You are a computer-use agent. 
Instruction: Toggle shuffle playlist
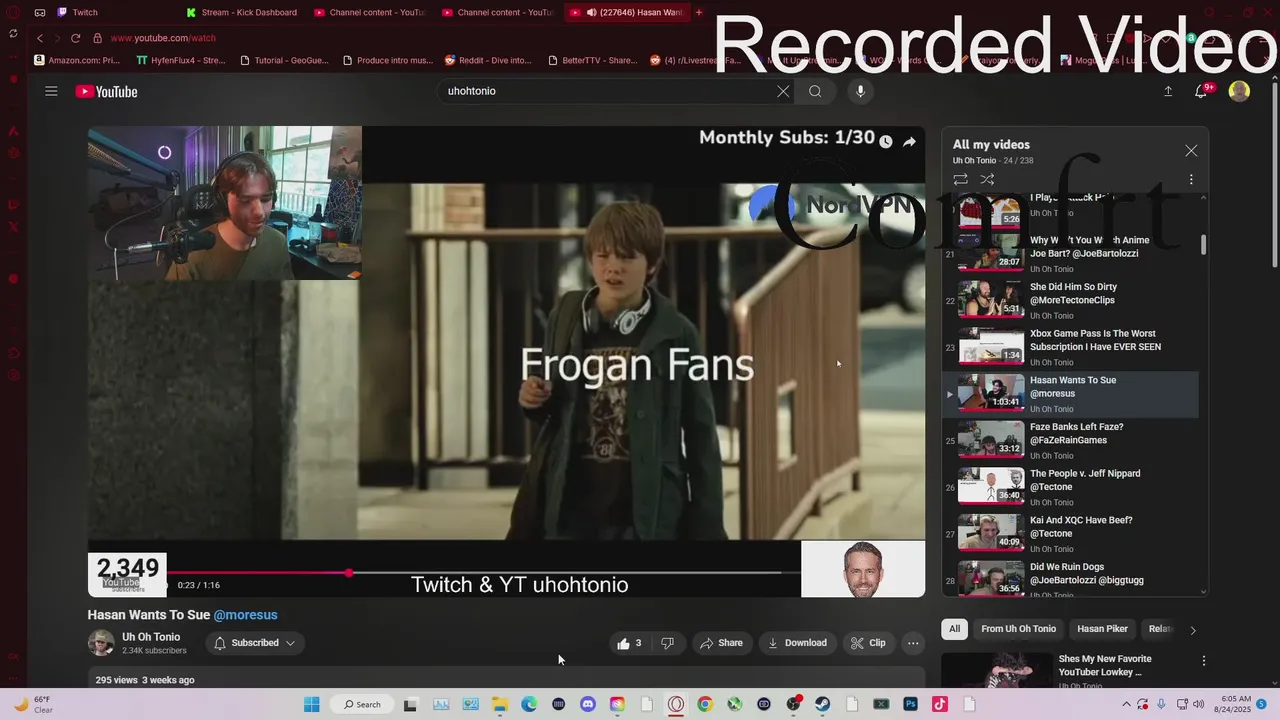click(x=987, y=180)
